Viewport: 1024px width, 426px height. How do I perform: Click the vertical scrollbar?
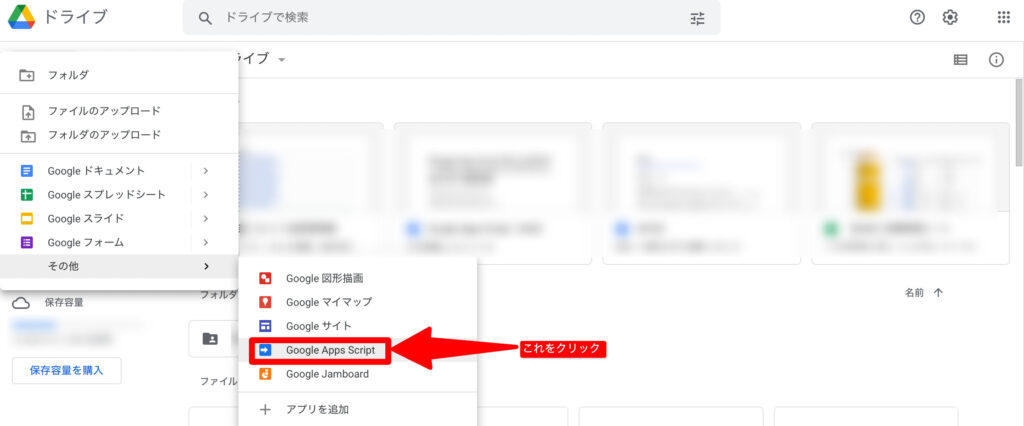1019,124
